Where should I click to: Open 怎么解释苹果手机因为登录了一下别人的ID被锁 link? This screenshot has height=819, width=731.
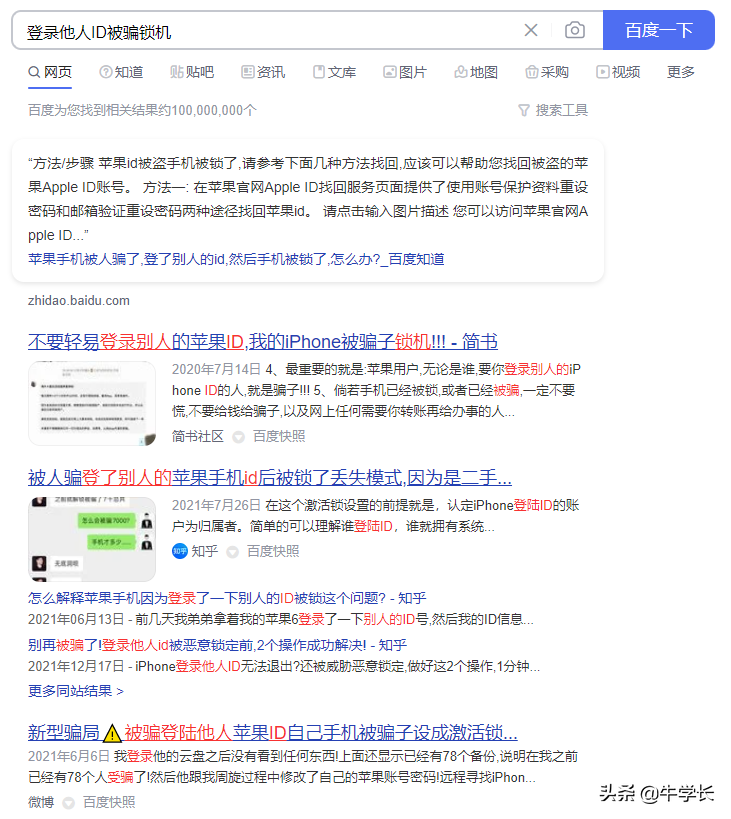[227, 598]
